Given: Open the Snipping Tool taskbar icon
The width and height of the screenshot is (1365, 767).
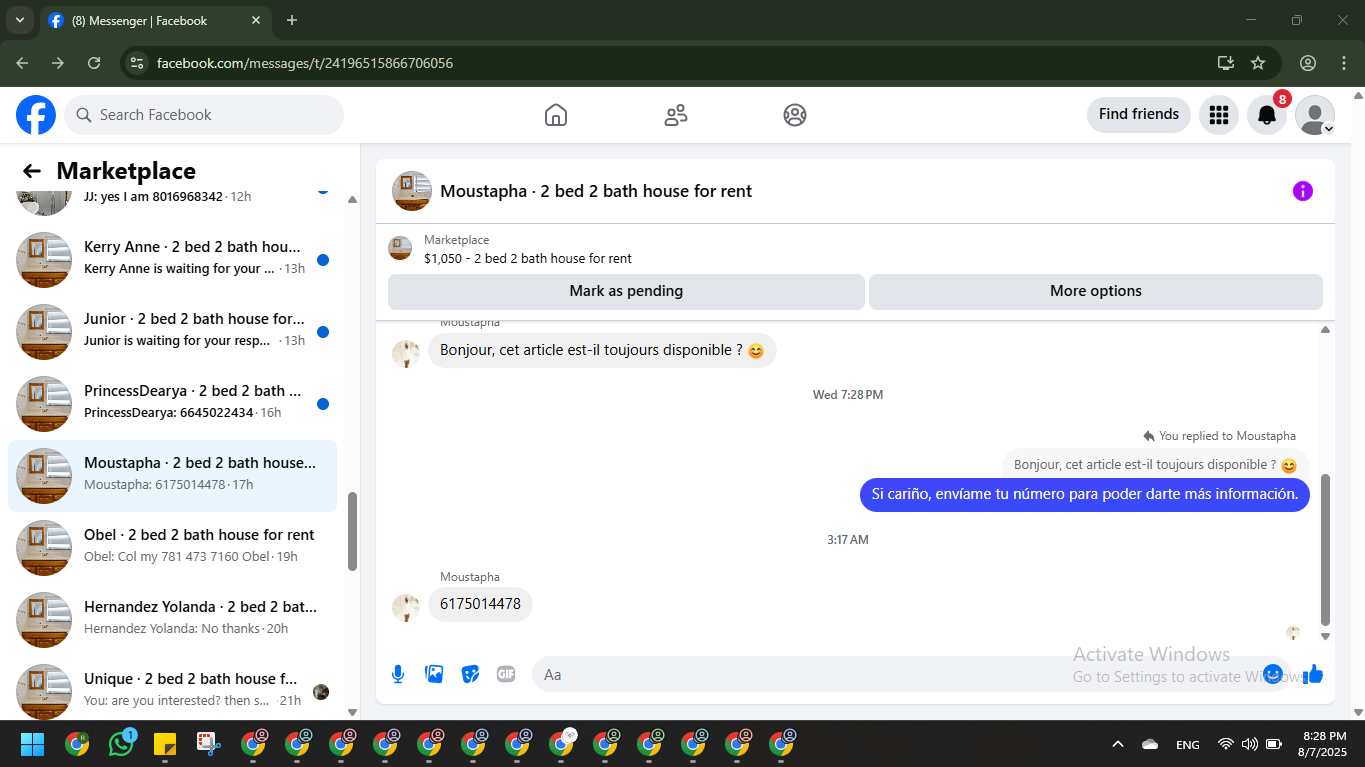Looking at the screenshot, I should [x=208, y=744].
